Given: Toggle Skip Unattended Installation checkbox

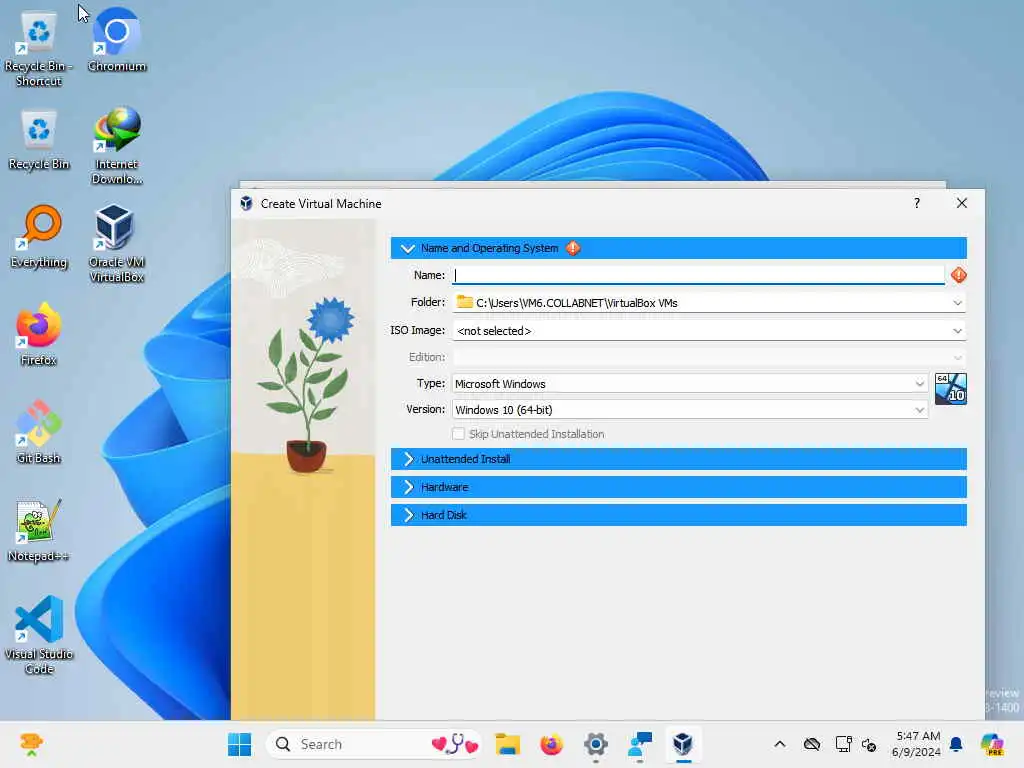Looking at the screenshot, I should tap(458, 434).
